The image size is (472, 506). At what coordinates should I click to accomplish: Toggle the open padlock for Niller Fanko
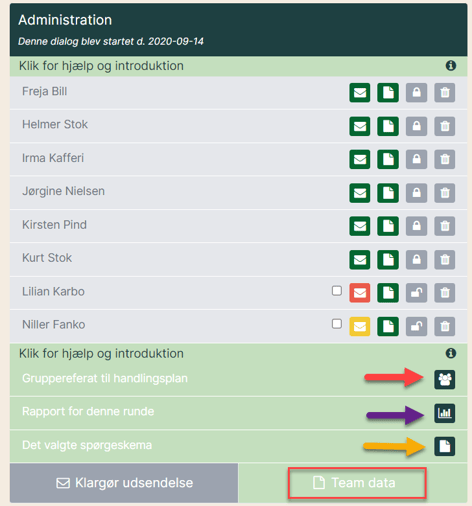[x=416, y=326]
